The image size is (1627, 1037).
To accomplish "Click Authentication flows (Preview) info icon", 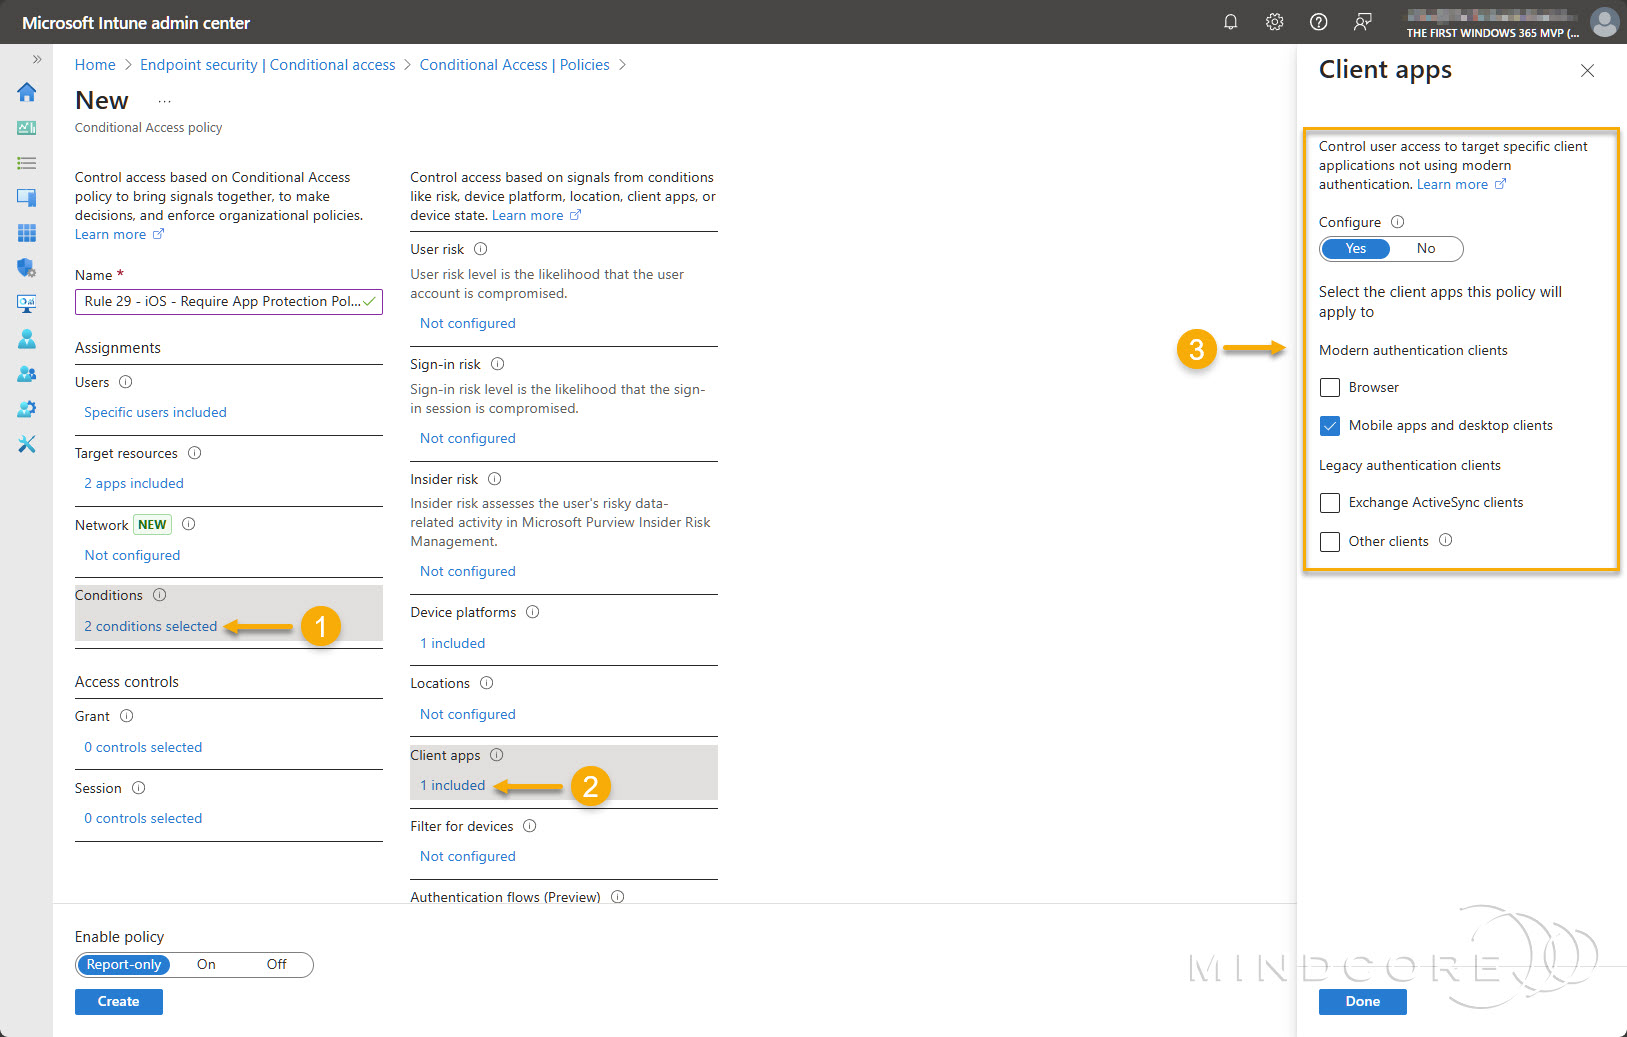I will [618, 897].
